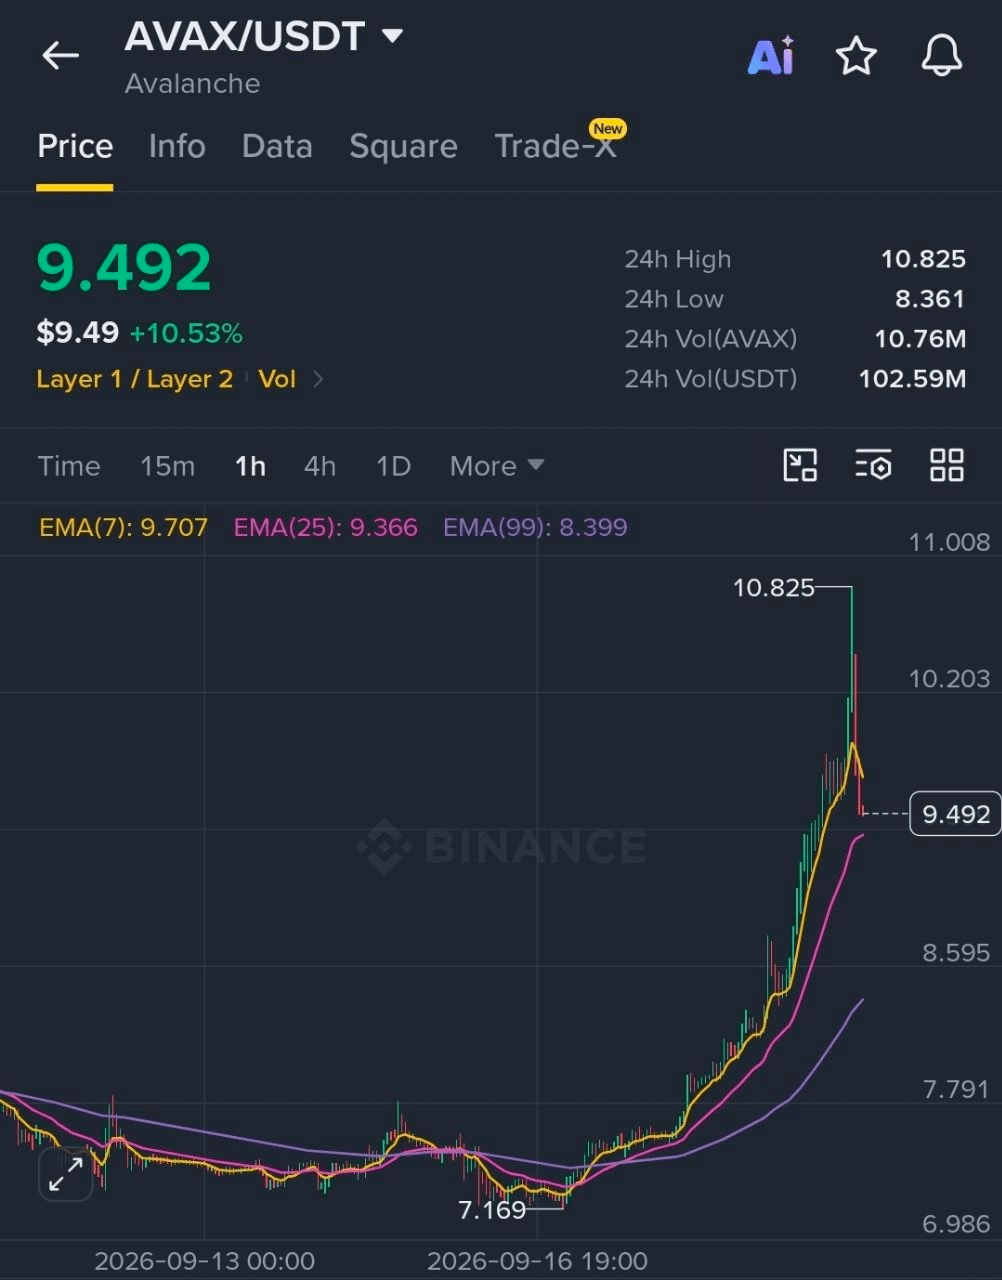
Task: Click the 8.595 price axis label
Action: 956,953
